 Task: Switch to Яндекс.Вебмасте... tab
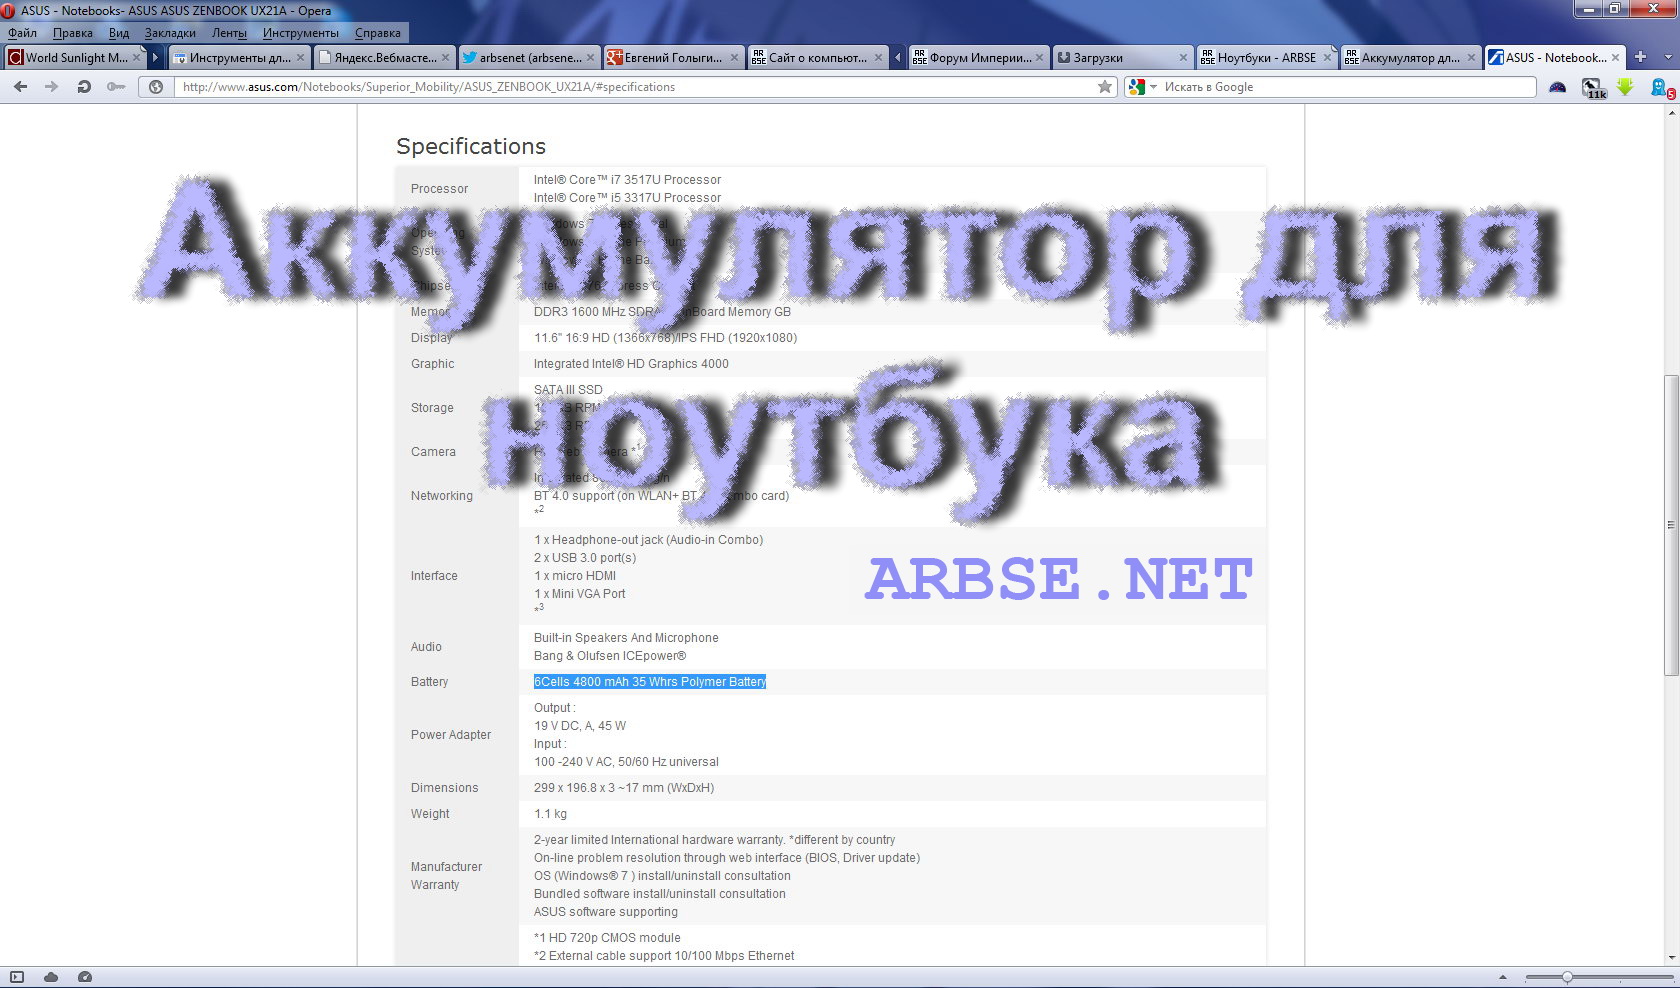click(384, 58)
